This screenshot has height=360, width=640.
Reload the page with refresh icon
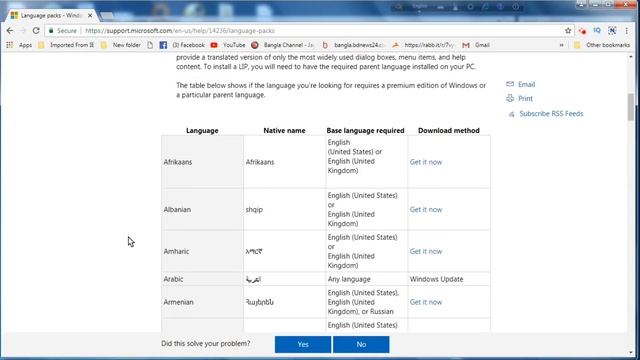[36, 31]
